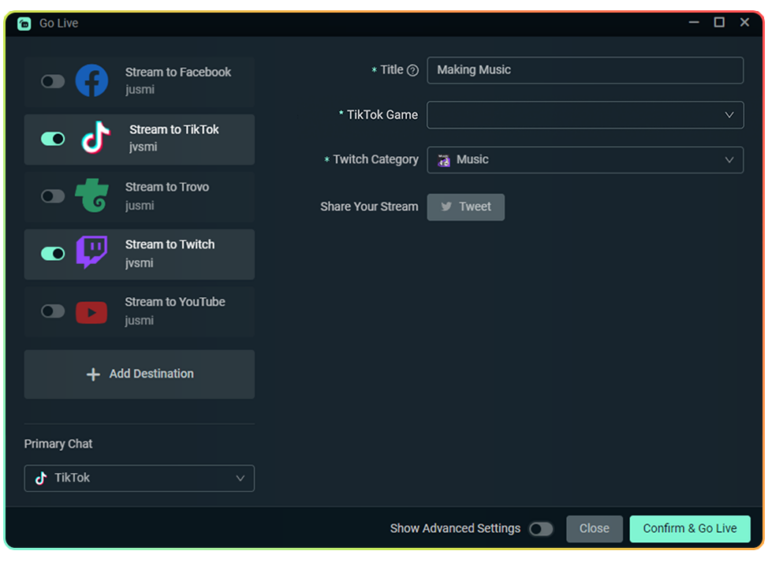The width and height of the screenshot is (768, 562).
Task: Maximize the Go Live window
Action: pos(719,23)
